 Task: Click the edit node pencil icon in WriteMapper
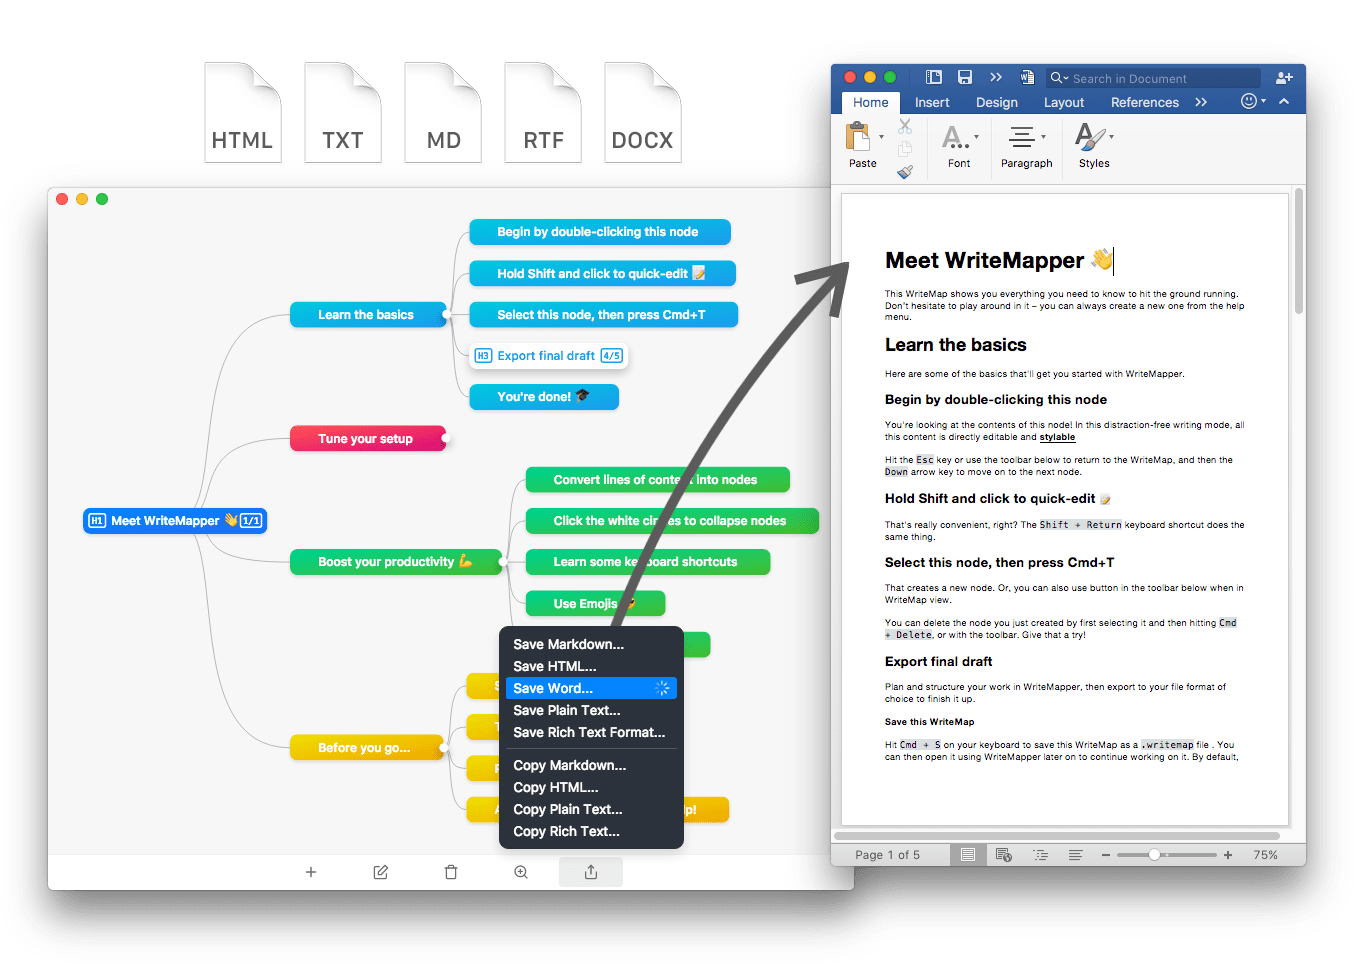[381, 872]
